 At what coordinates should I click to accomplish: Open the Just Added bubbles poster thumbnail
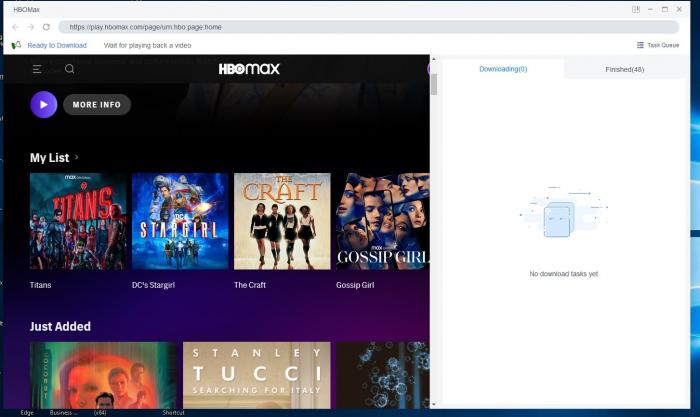click(x=383, y=375)
